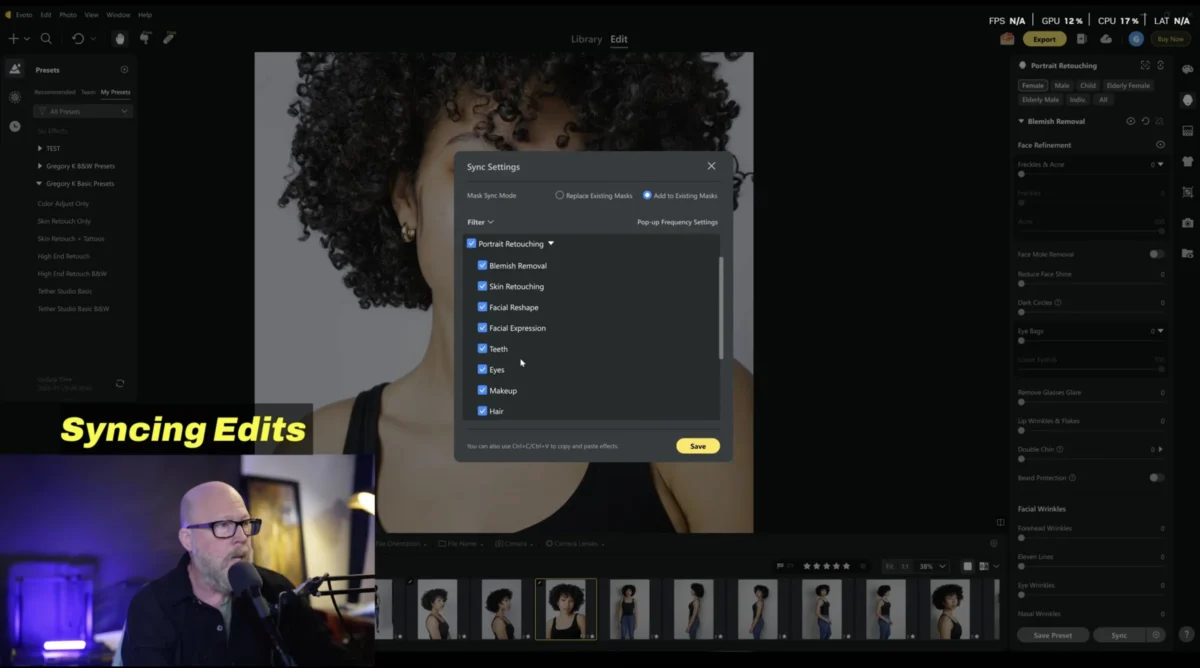Select the stamp brush tool in toolbar
1200x668 pixels.
(x=145, y=38)
